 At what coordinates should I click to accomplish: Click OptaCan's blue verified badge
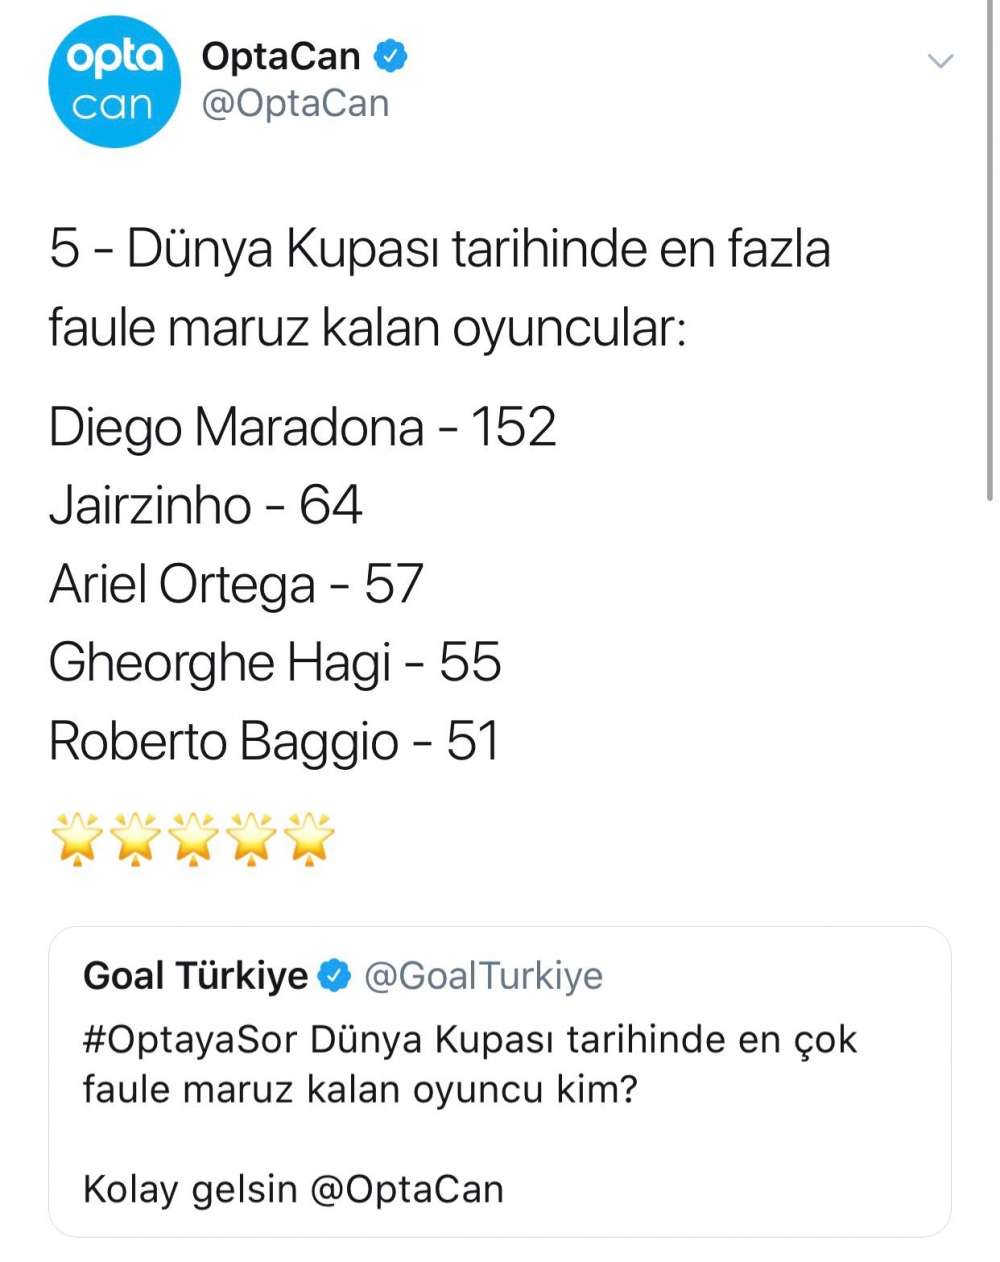coord(390,56)
